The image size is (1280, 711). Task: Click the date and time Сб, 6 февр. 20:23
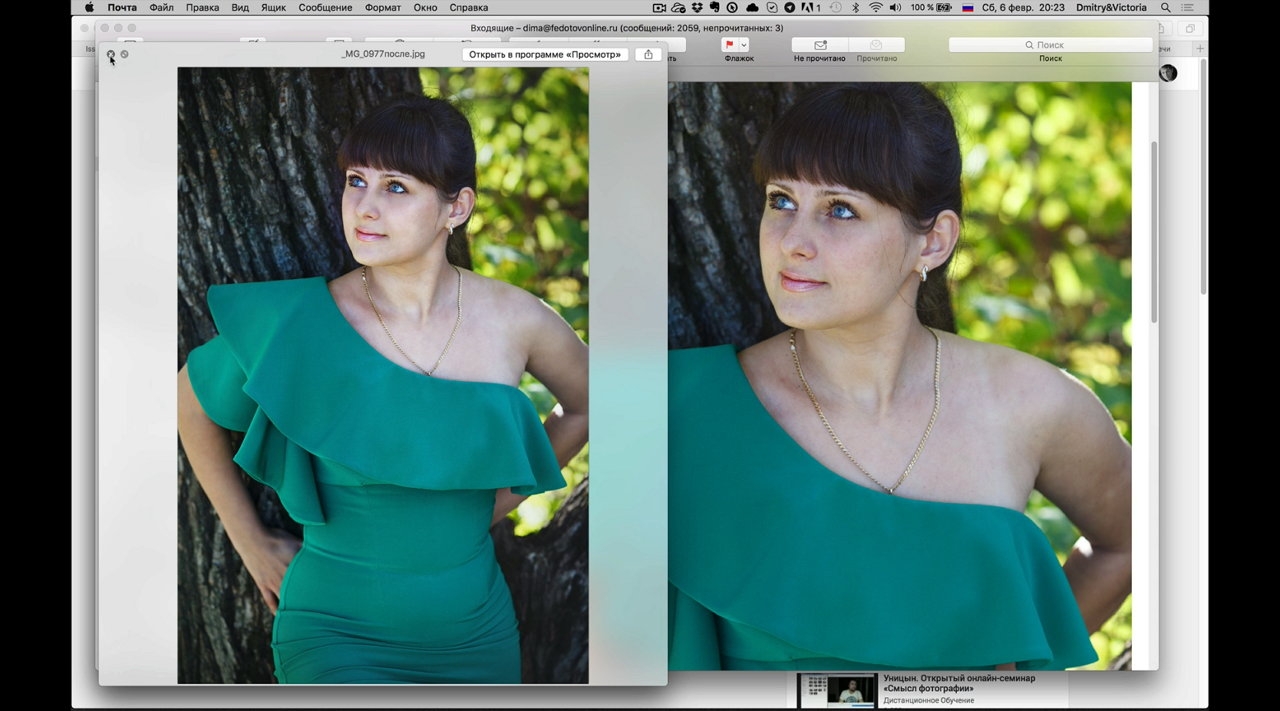coord(1022,7)
